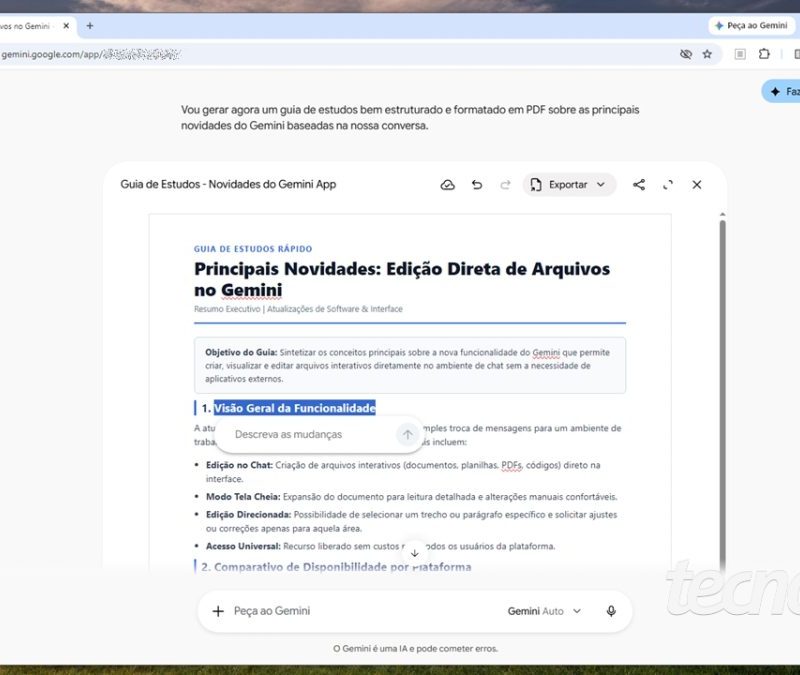Expand the document to full screen
This screenshot has width=800, height=675.
[x=668, y=185]
